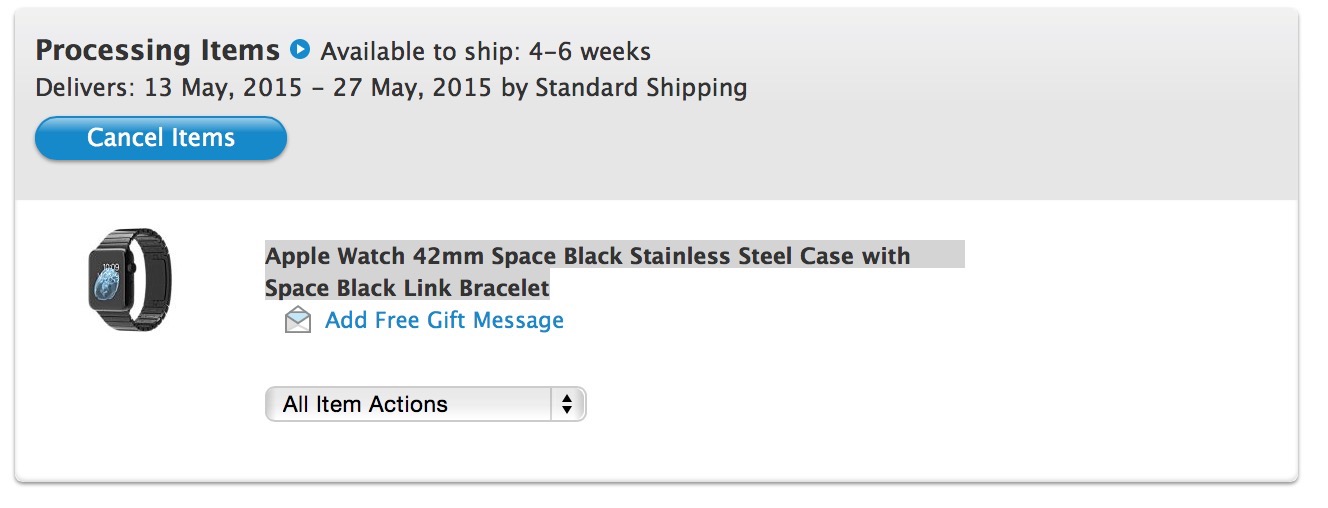Click the Processing Items heading
The height and width of the screenshot is (508, 1328).
(x=158, y=50)
